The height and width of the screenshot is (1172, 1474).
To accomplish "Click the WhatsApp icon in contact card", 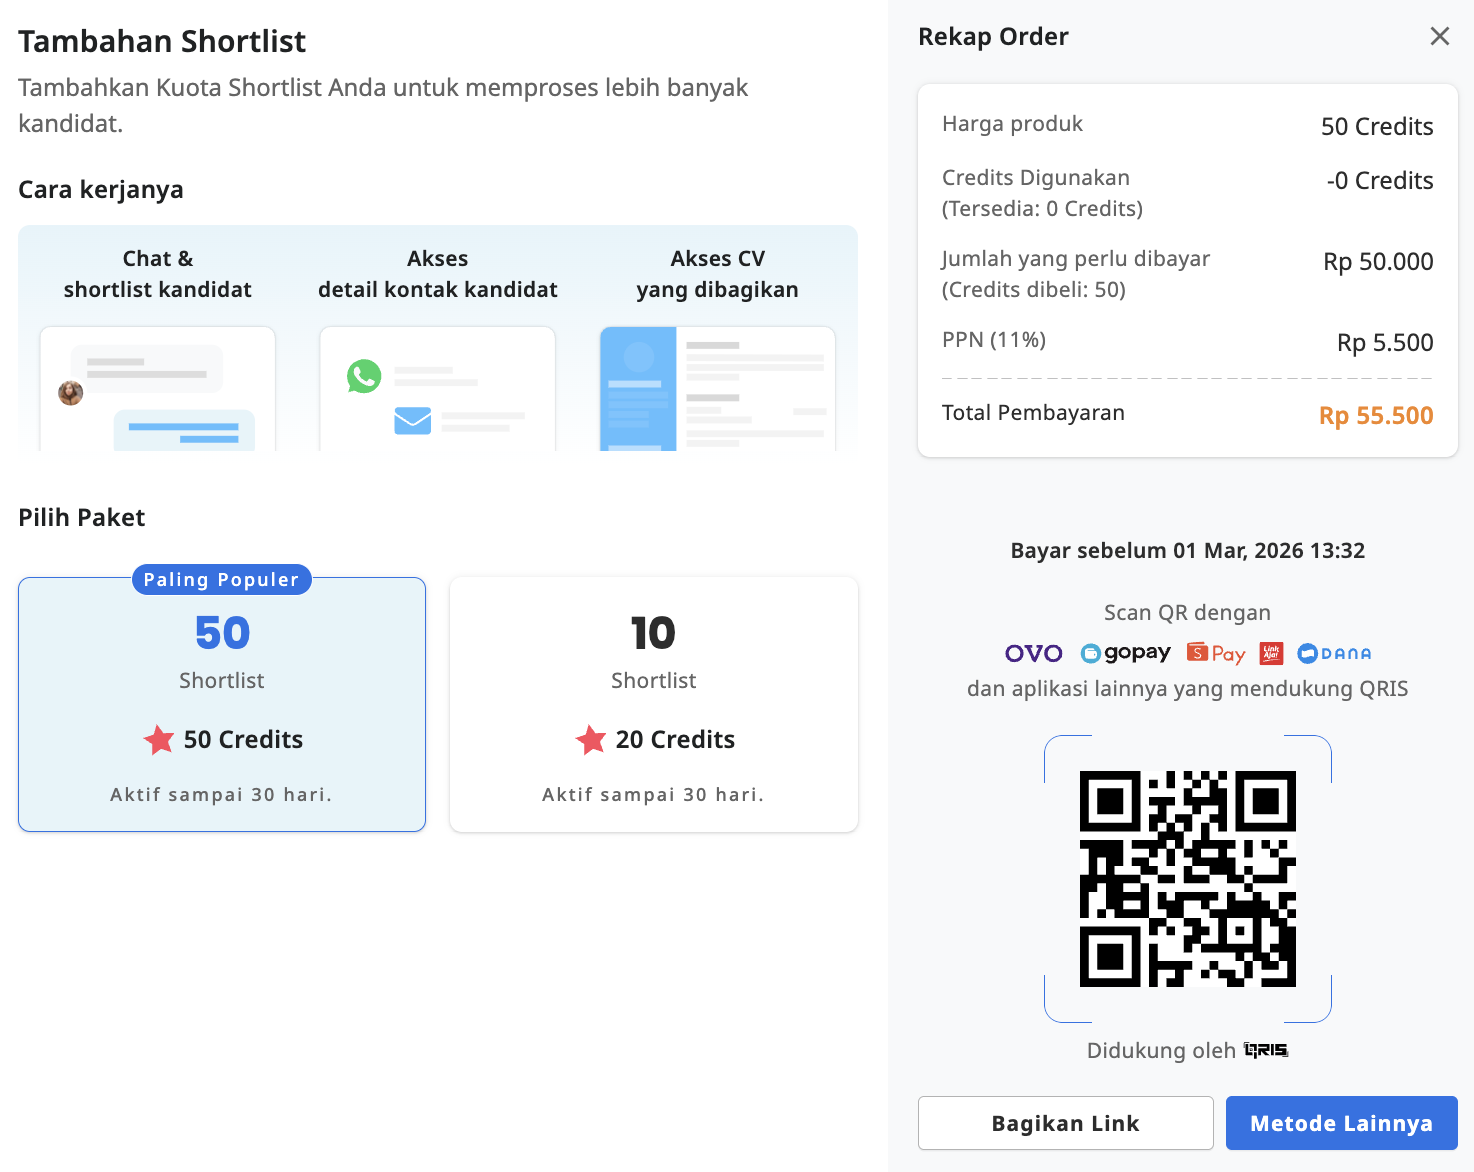I will (x=364, y=376).
